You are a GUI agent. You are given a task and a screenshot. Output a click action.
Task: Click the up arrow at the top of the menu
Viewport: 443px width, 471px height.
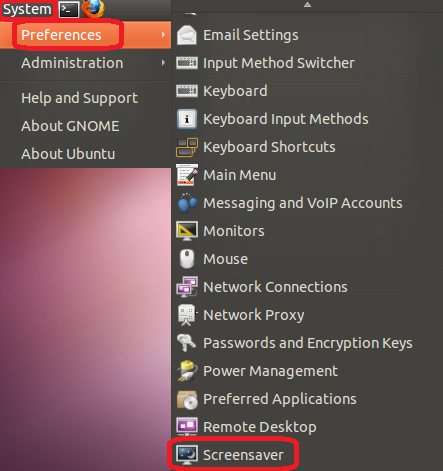[x=307, y=5]
